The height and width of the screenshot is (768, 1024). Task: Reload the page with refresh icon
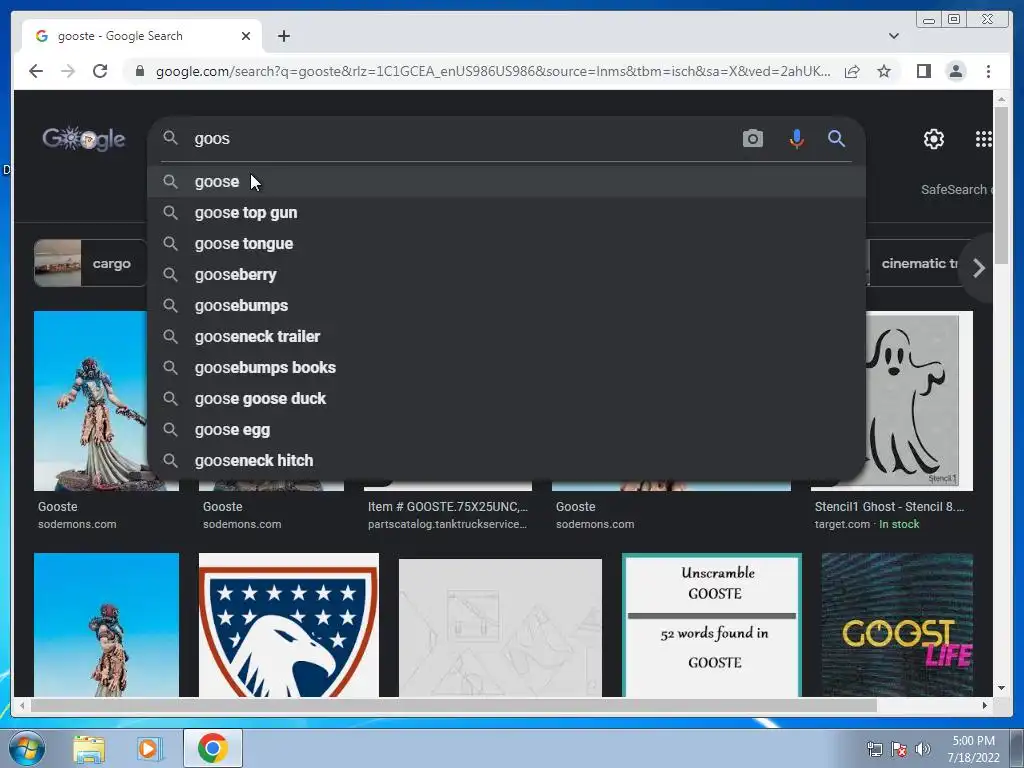point(100,71)
